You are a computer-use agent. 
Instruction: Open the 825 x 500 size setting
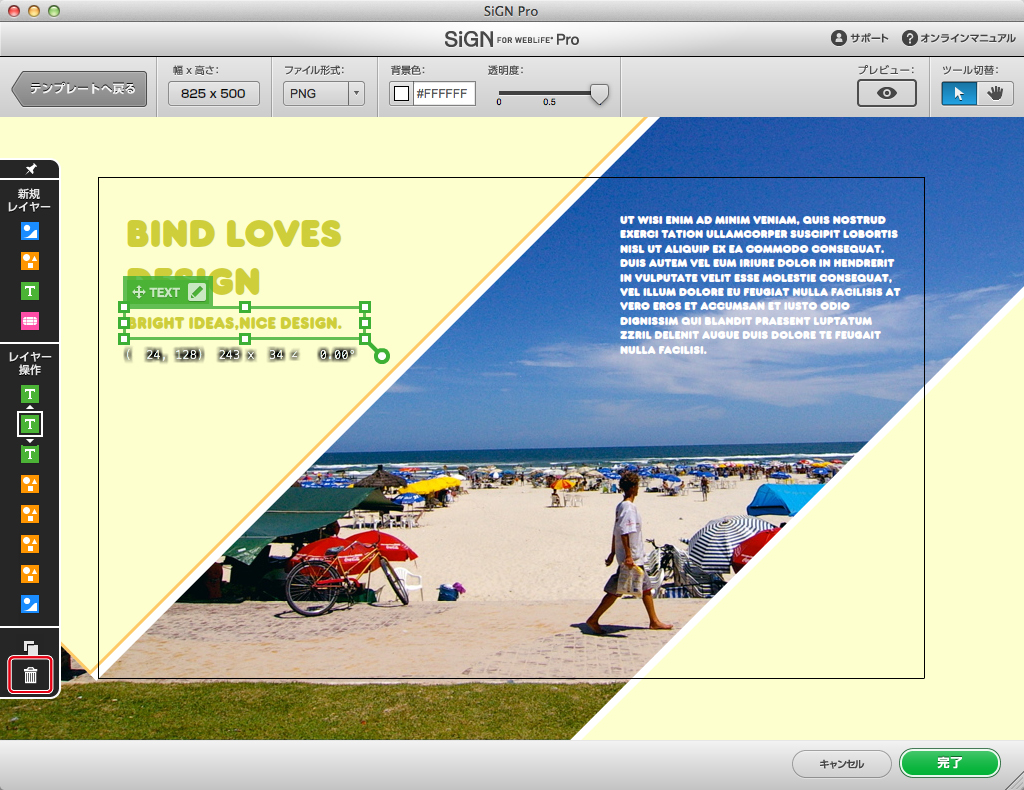point(214,93)
